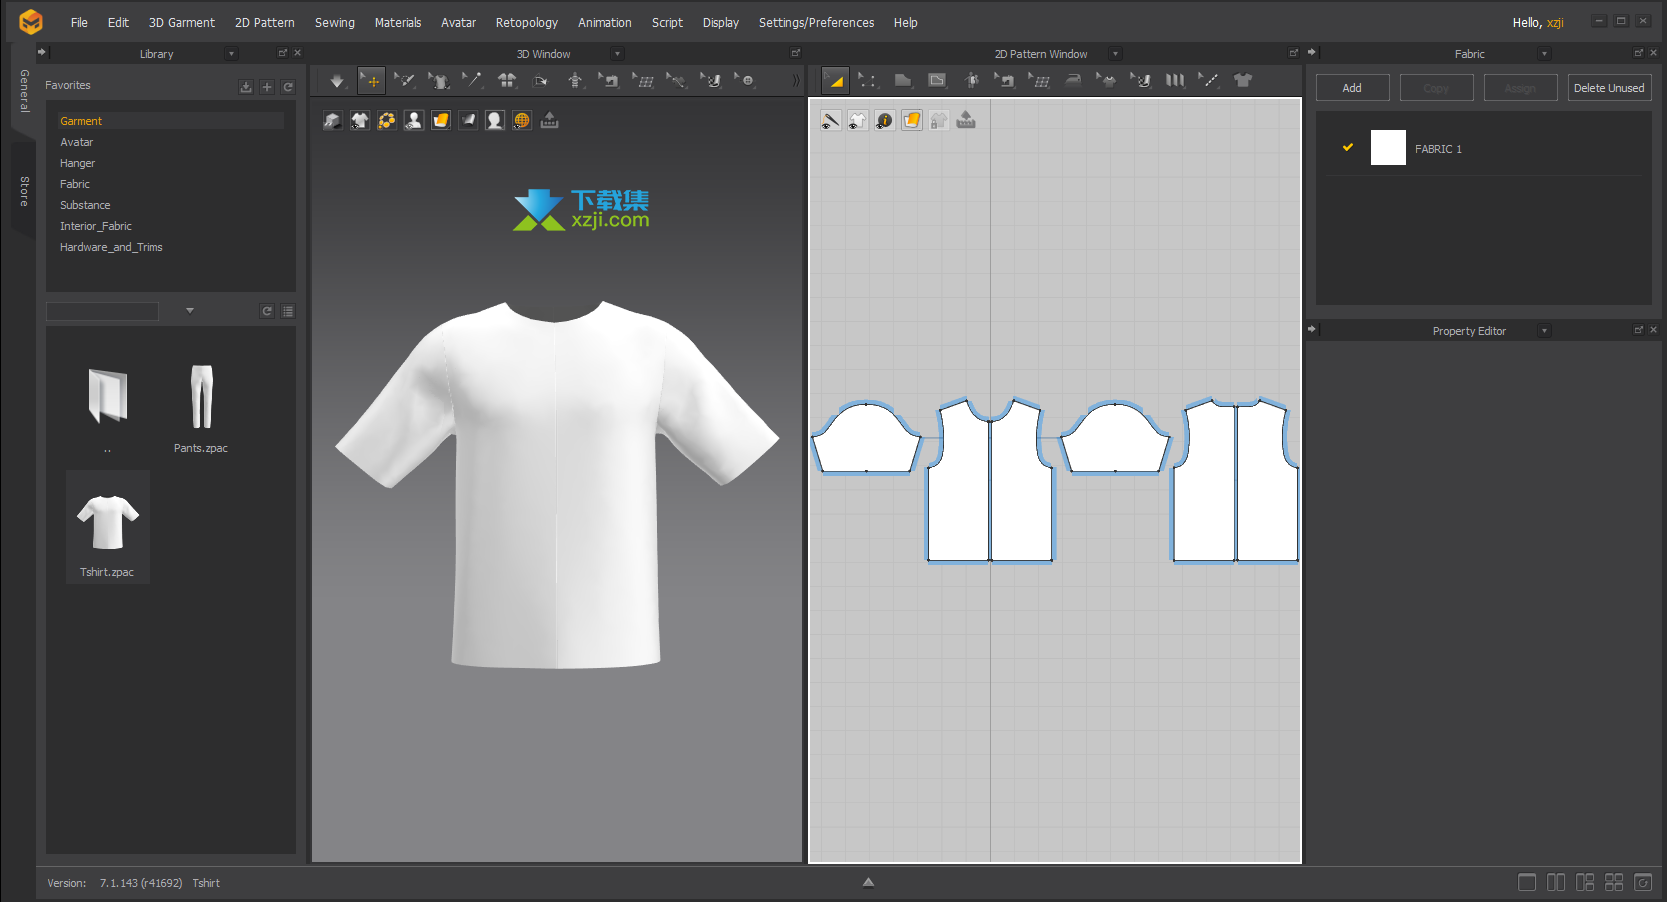Click the Simulate down-arrow icon in 3D toolbar
1667x902 pixels.
pyautogui.click(x=337, y=81)
